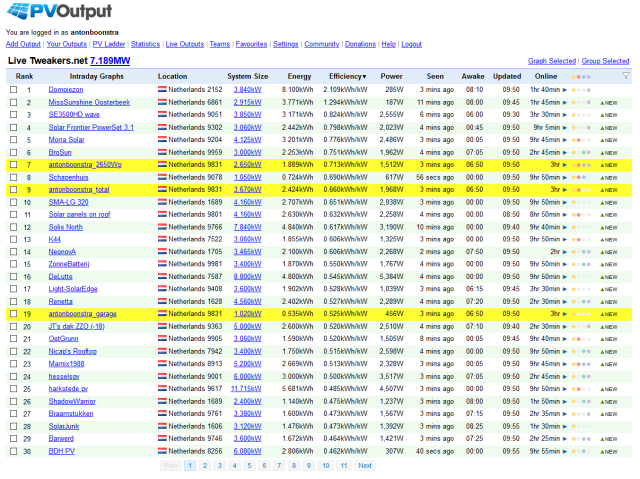The height and width of the screenshot is (479, 640).
Task: Click the Group Selected link
Action: coord(605,61)
